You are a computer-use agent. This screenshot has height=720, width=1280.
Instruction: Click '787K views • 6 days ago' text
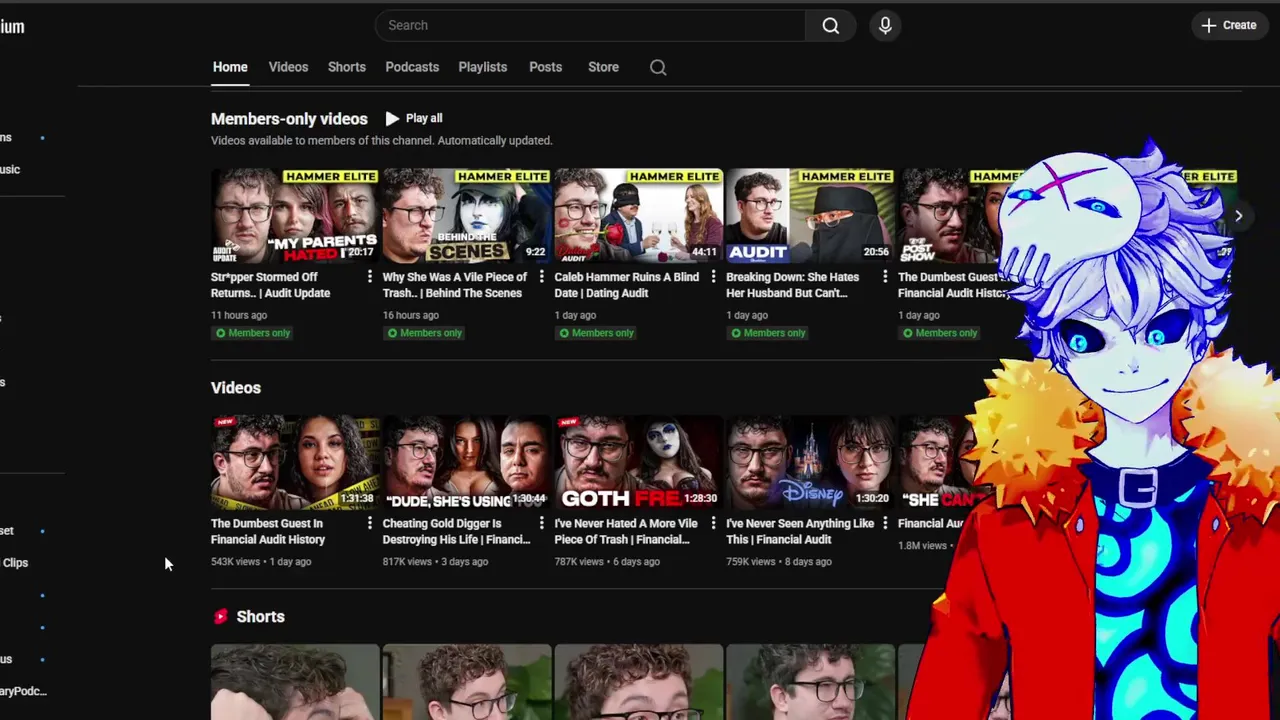click(x=607, y=562)
